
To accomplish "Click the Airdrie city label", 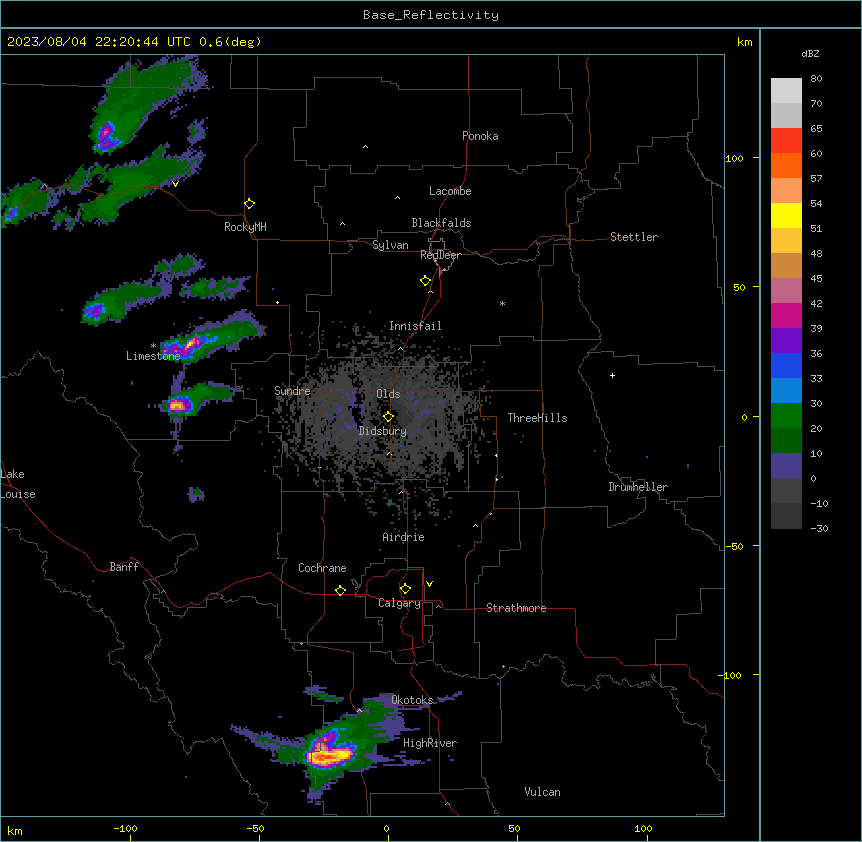I will coord(403,537).
